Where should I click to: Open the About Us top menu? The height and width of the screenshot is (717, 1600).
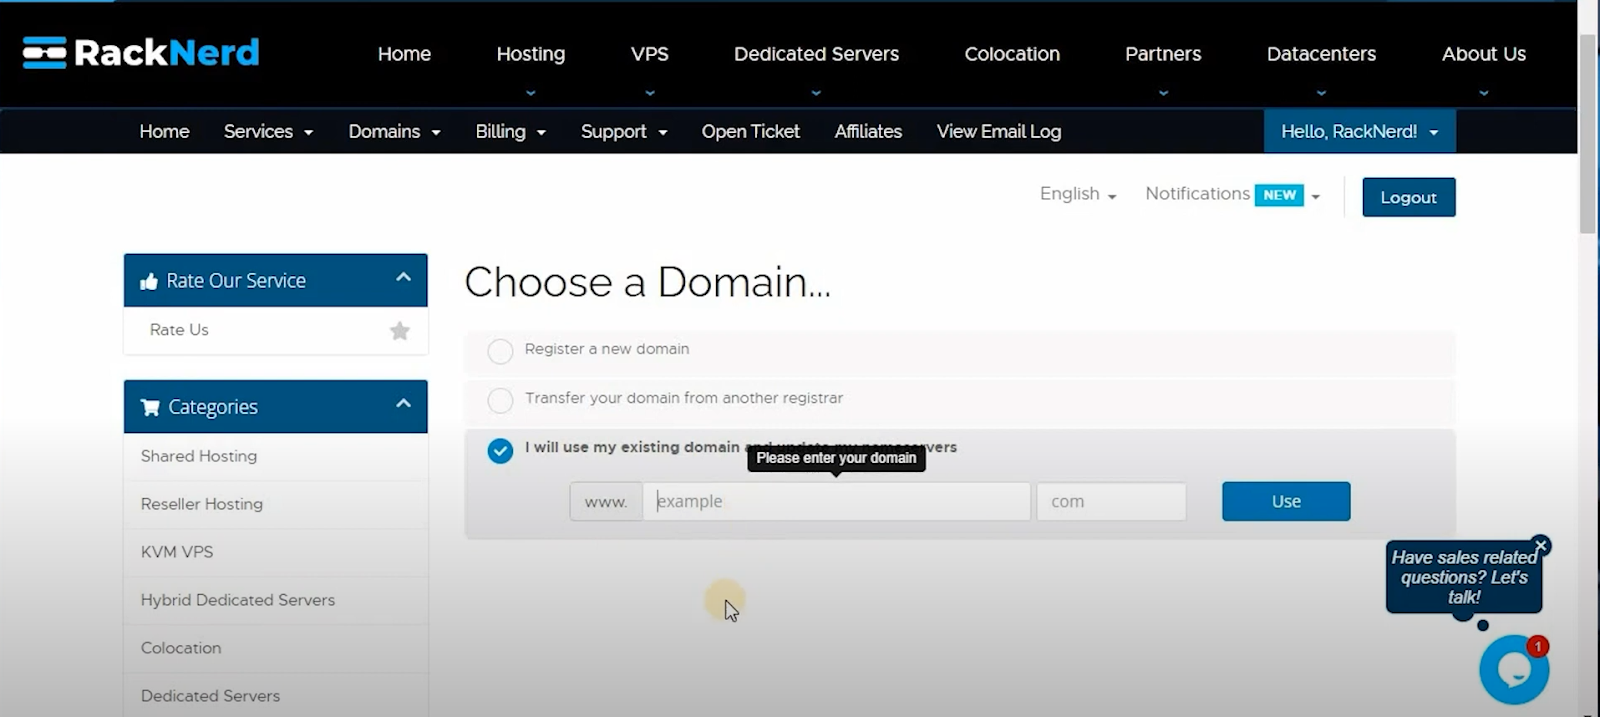(x=1484, y=54)
